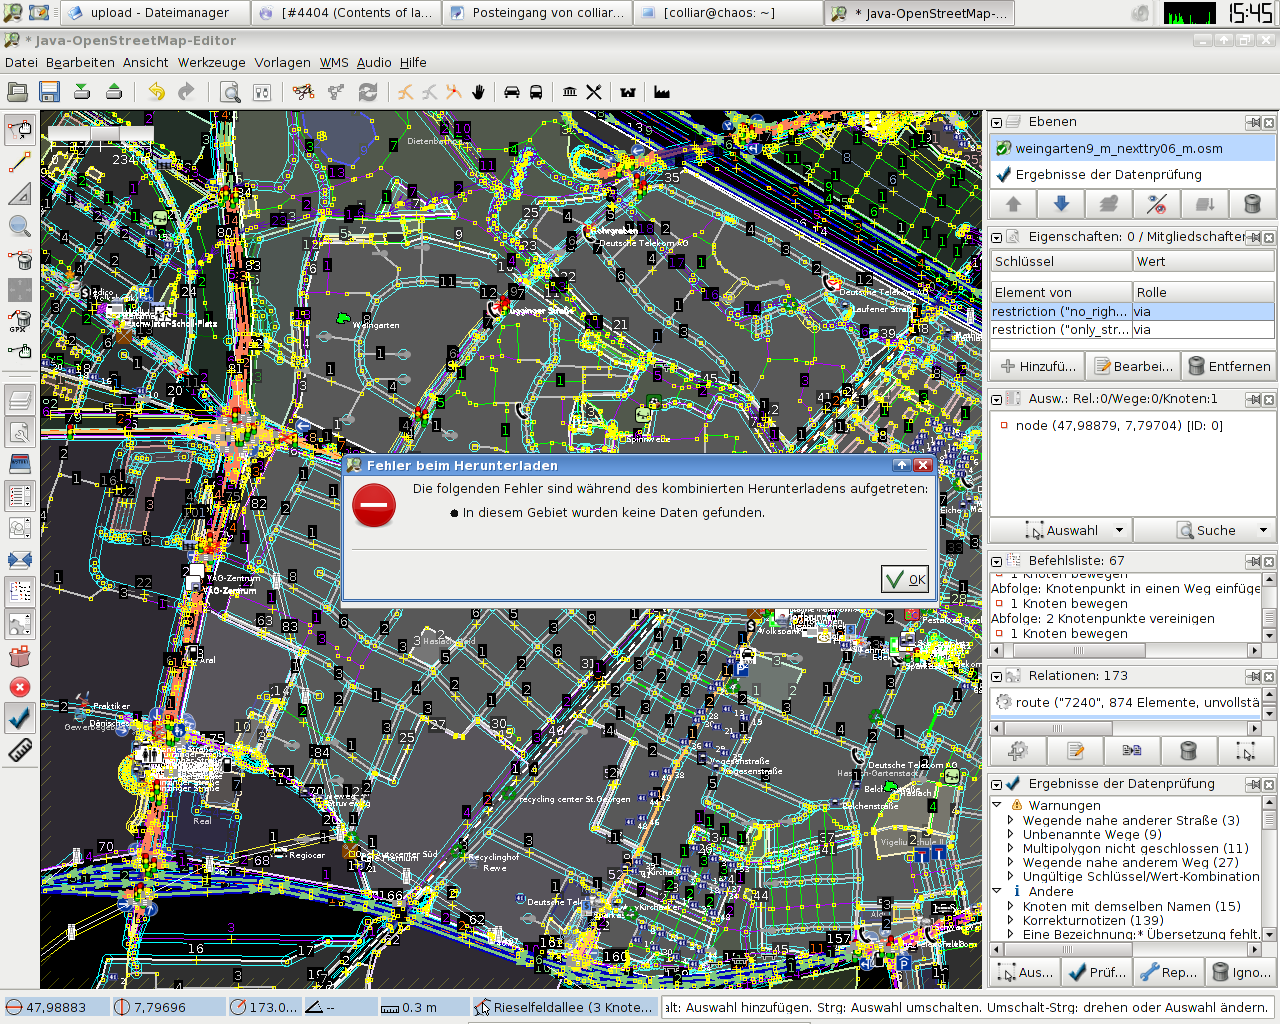Click the undo arrow in toolbar
Screen dimensions: 1280x1024
pos(156,92)
